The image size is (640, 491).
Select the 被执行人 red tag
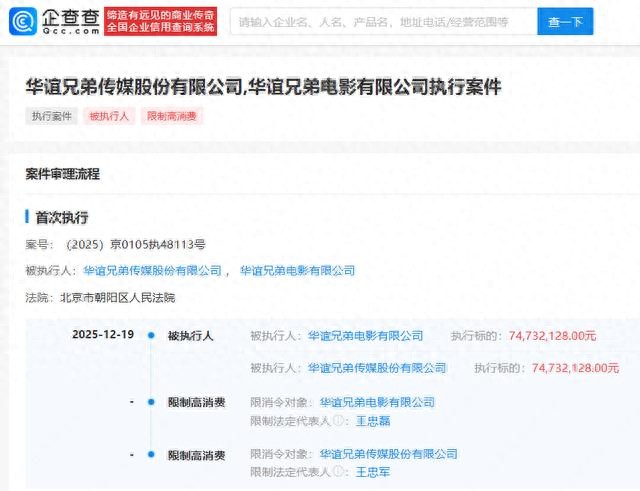coord(109,116)
